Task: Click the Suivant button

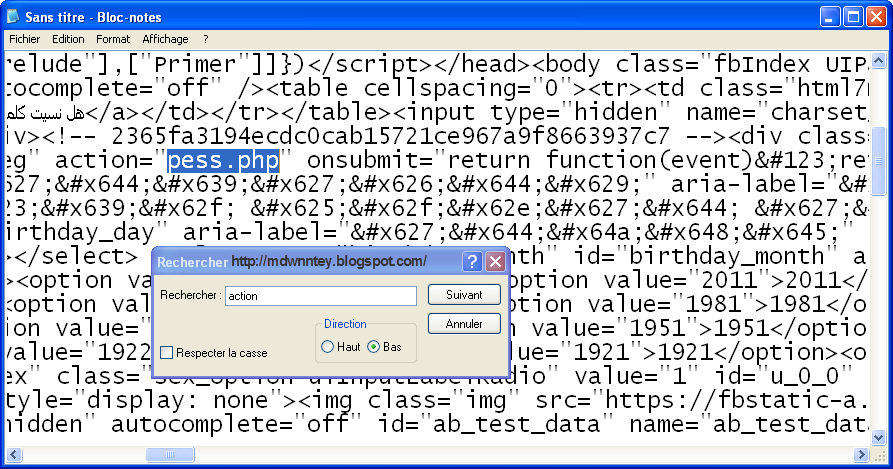Action: click(x=464, y=295)
